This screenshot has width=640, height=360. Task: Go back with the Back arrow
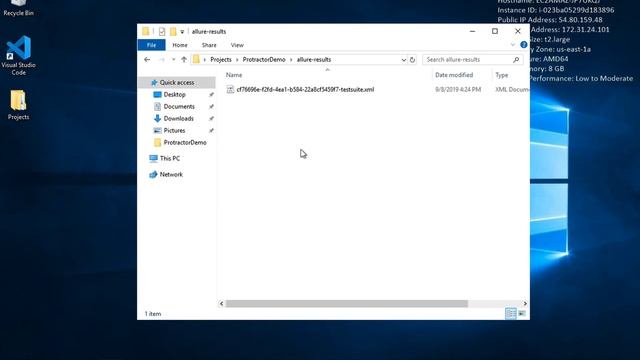pos(147,60)
